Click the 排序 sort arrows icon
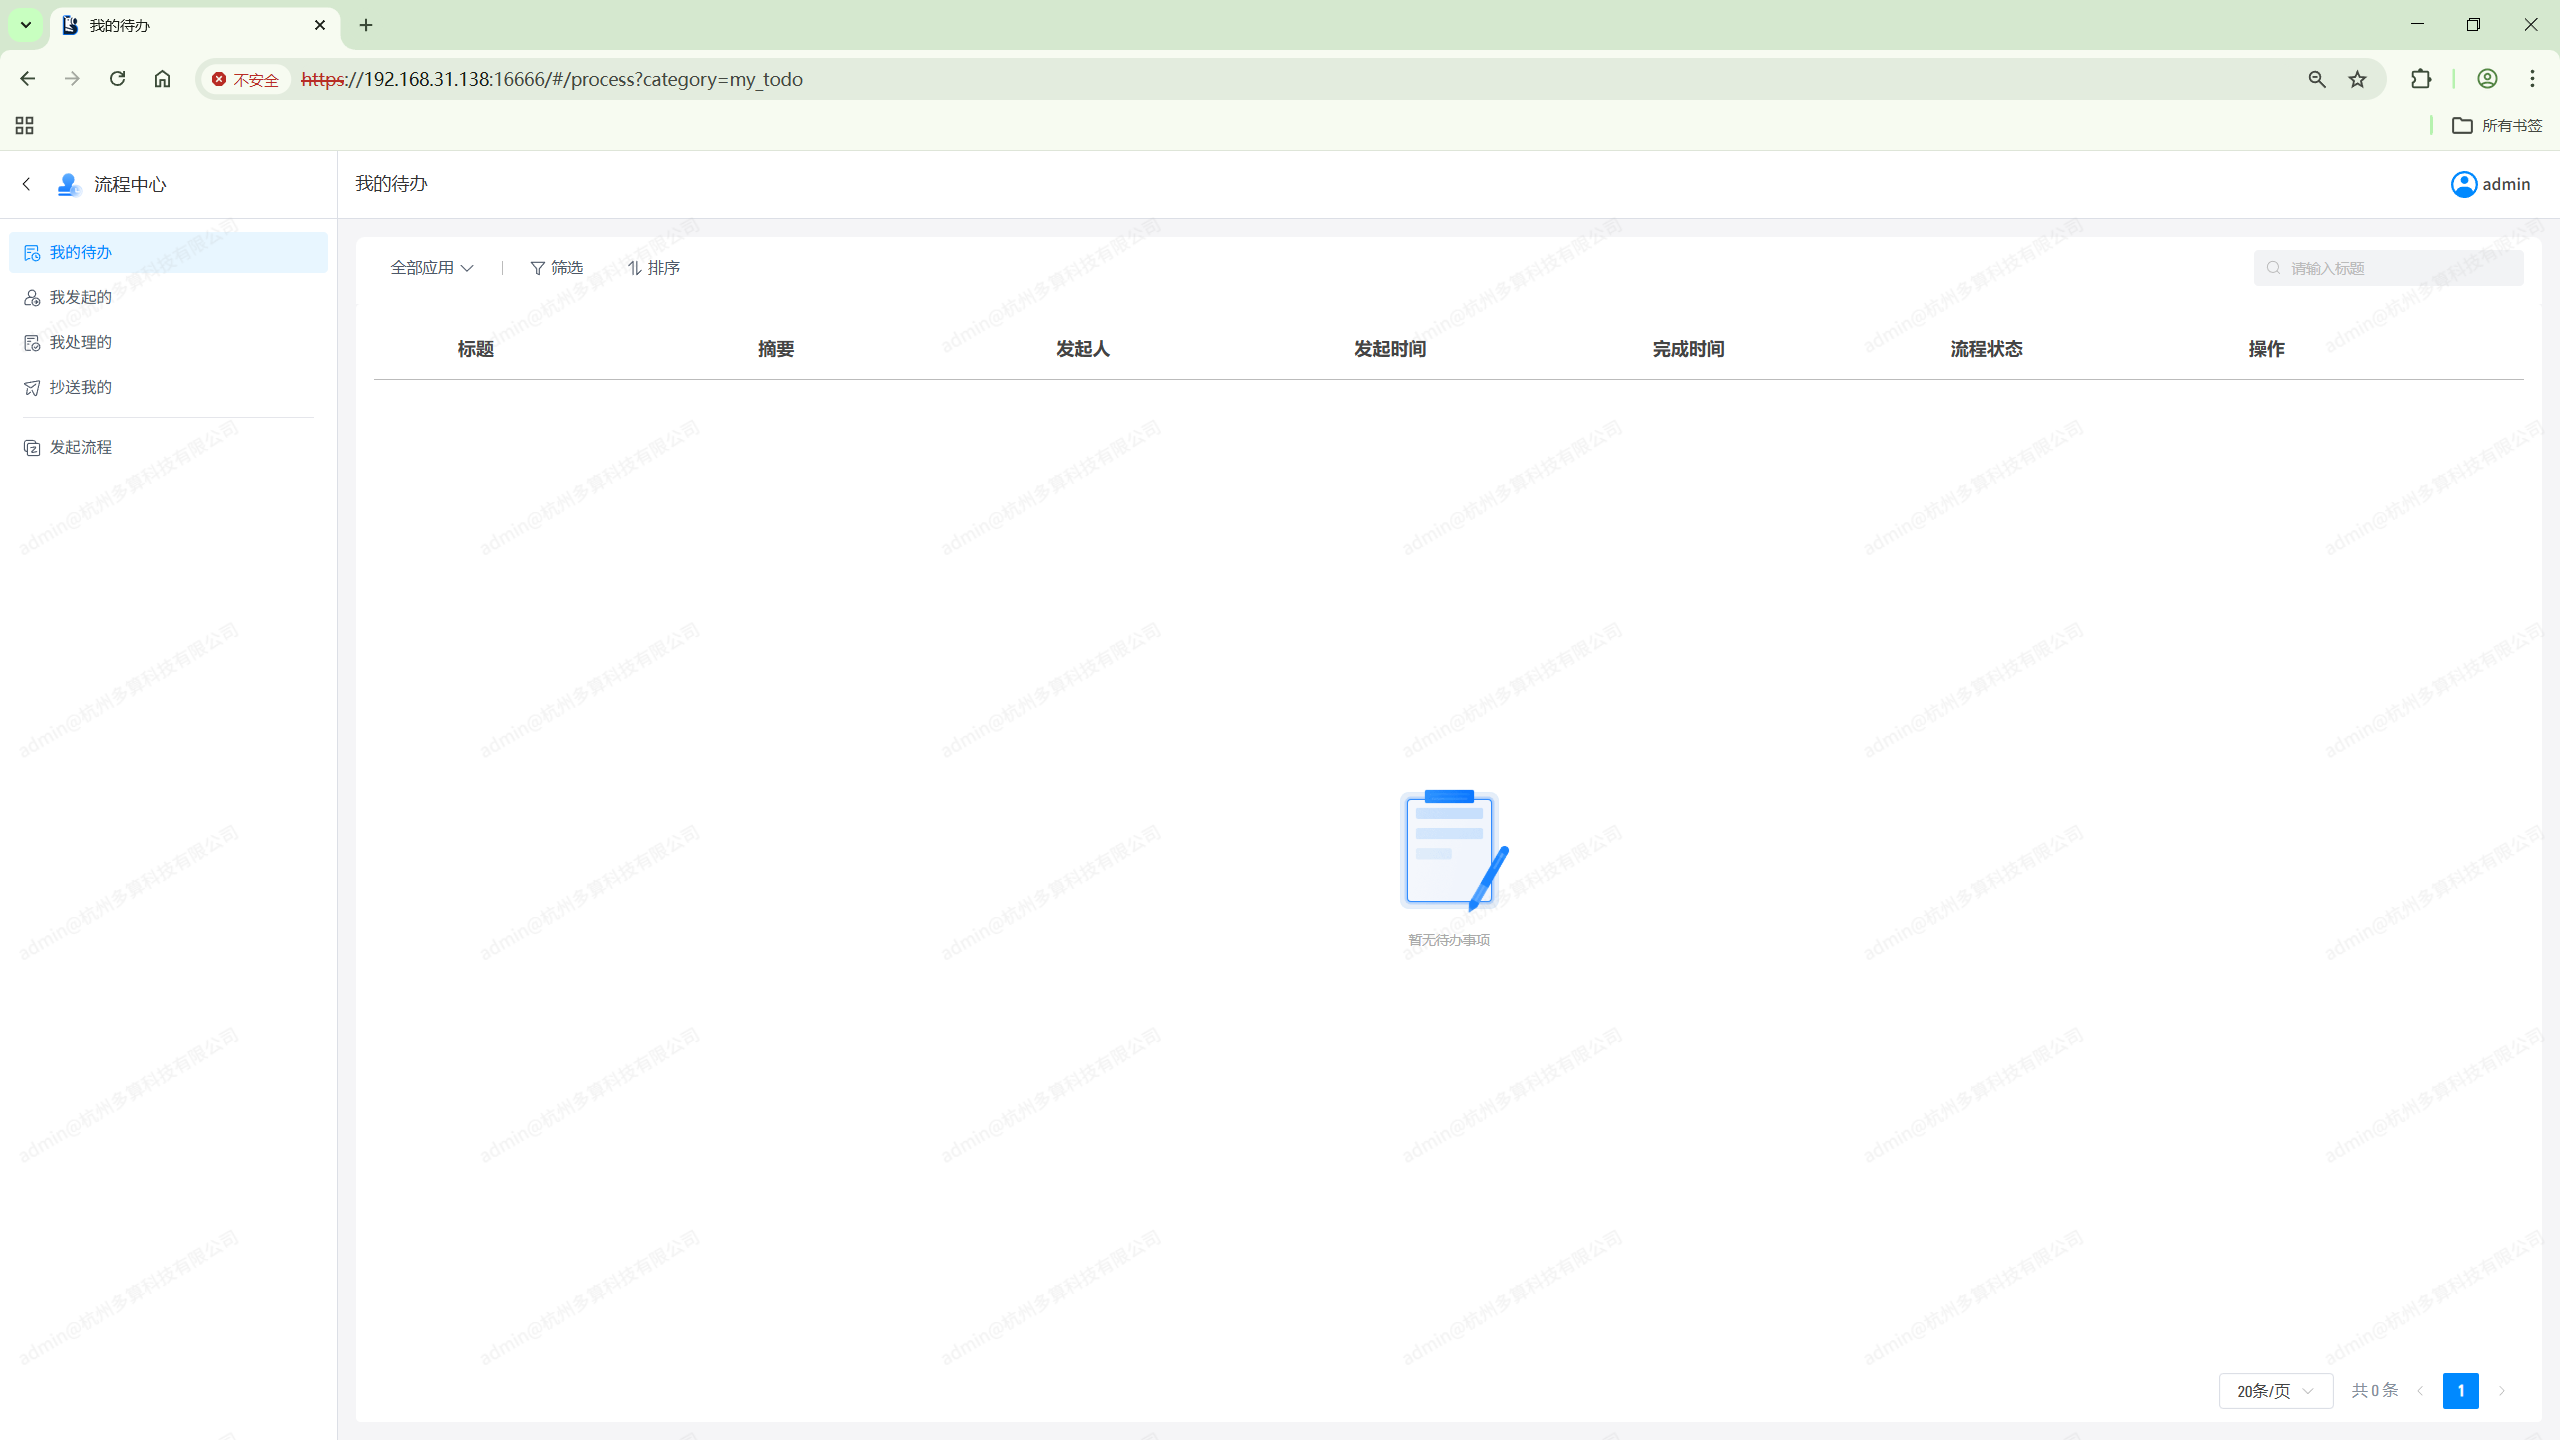The image size is (2560, 1440). tap(635, 268)
